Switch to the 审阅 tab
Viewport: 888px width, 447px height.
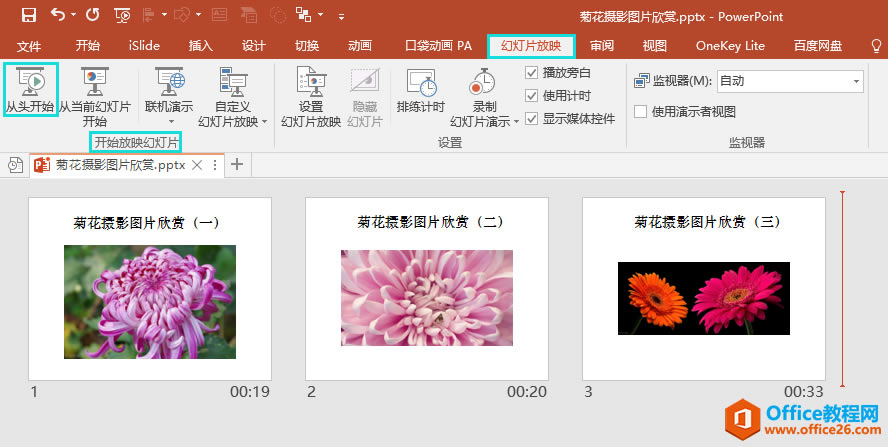click(601, 45)
